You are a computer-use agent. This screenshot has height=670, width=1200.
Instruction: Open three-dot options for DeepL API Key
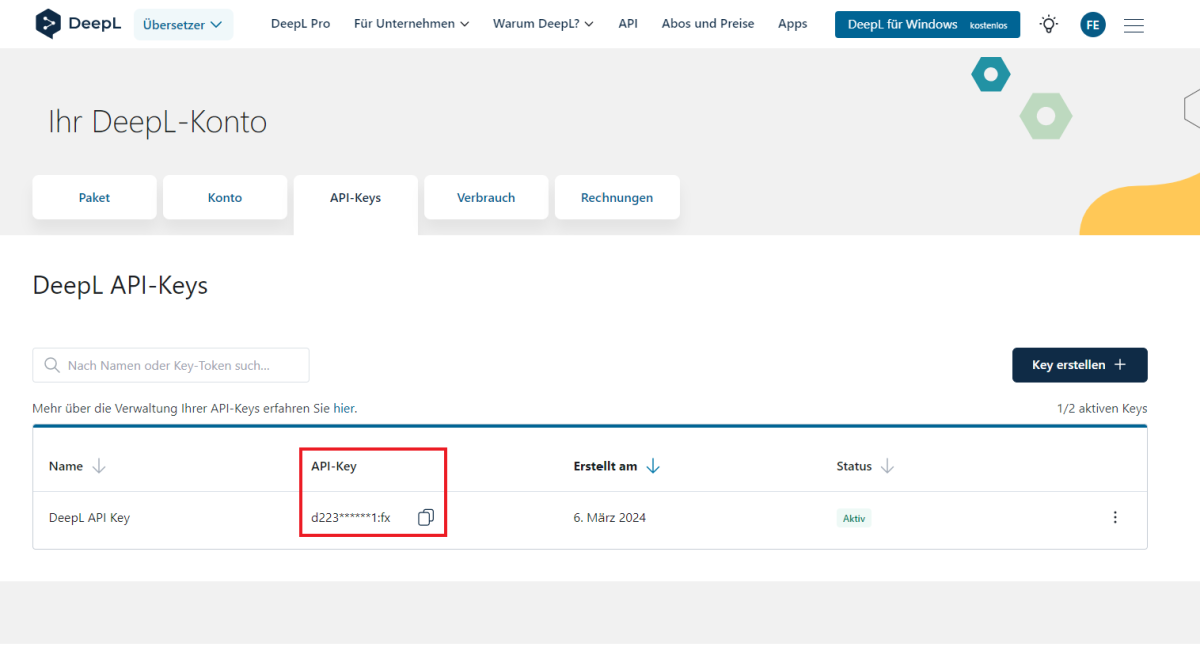pos(1115,517)
